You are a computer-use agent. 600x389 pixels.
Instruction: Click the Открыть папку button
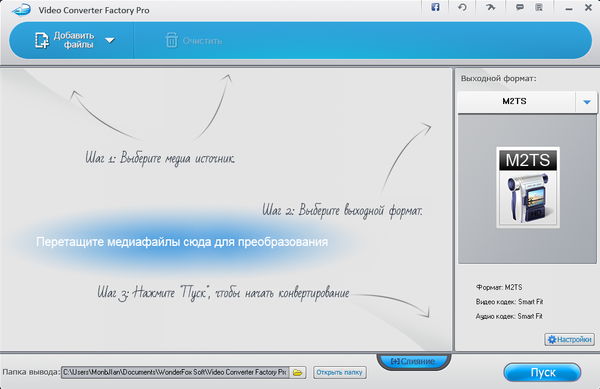coord(339,372)
